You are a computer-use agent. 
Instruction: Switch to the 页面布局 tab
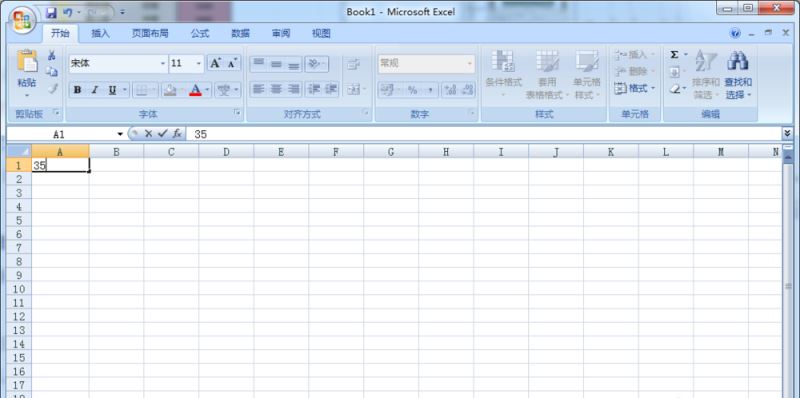(x=150, y=34)
